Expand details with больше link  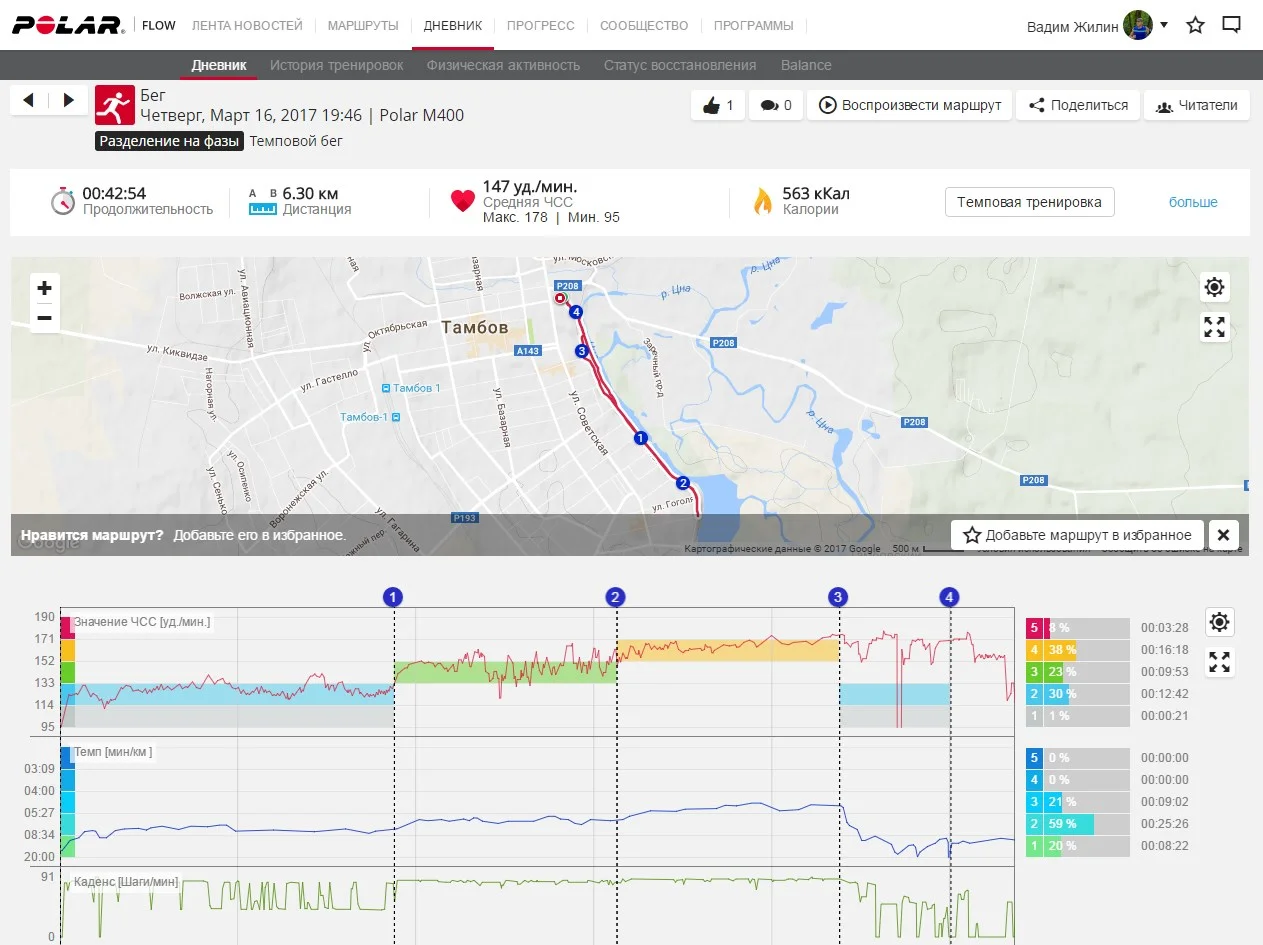coord(1193,202)
